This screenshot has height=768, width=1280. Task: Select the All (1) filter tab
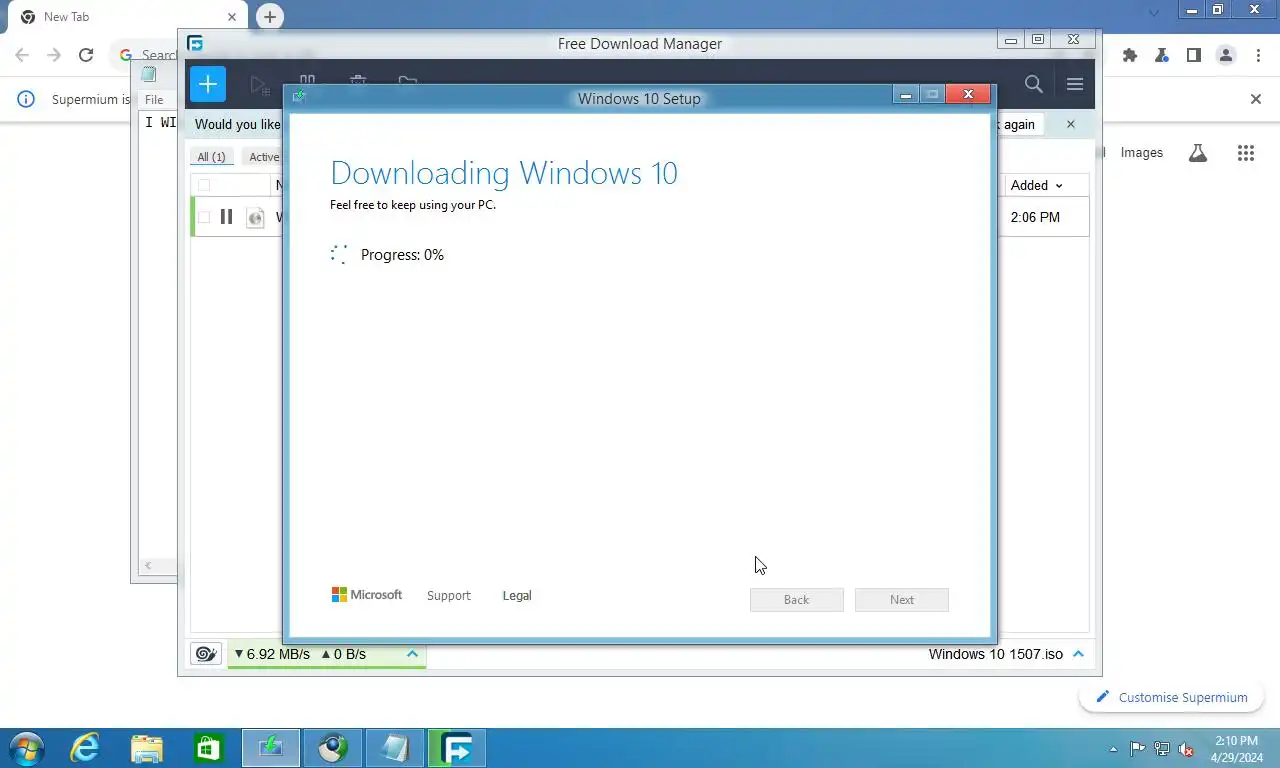pyautogui.click(x=211, y=157)
